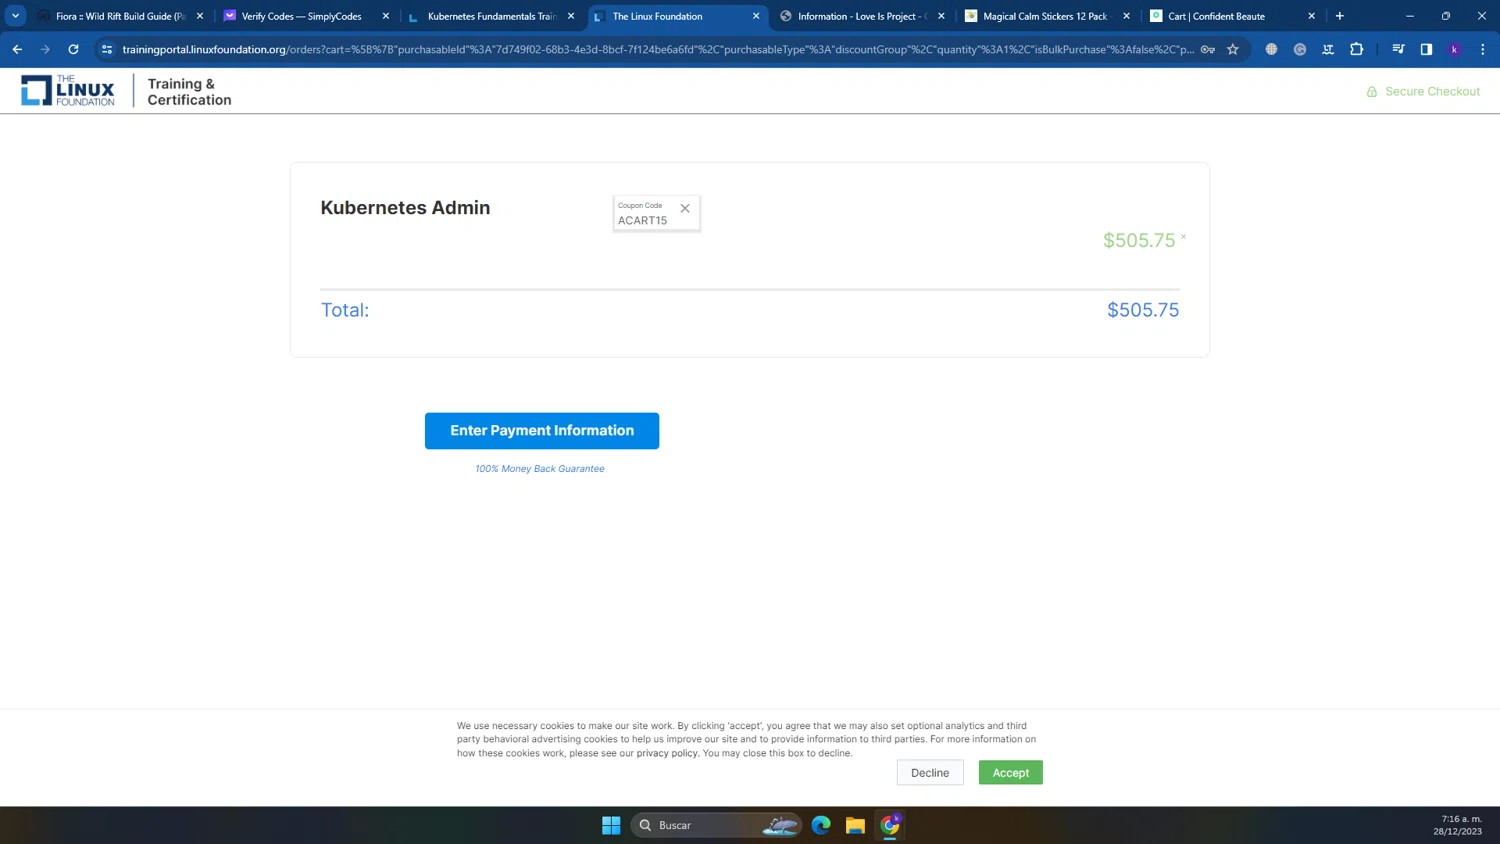Close the Kubernetes Fundamentals Training tab

pyautogui.click(x=571, y=16)
